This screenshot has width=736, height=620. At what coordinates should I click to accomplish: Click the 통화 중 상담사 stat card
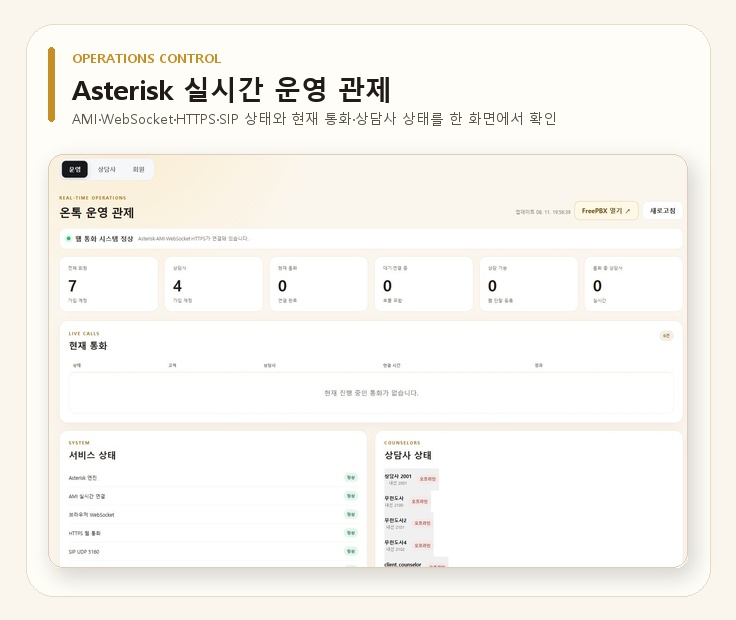(x=633, y=284)
